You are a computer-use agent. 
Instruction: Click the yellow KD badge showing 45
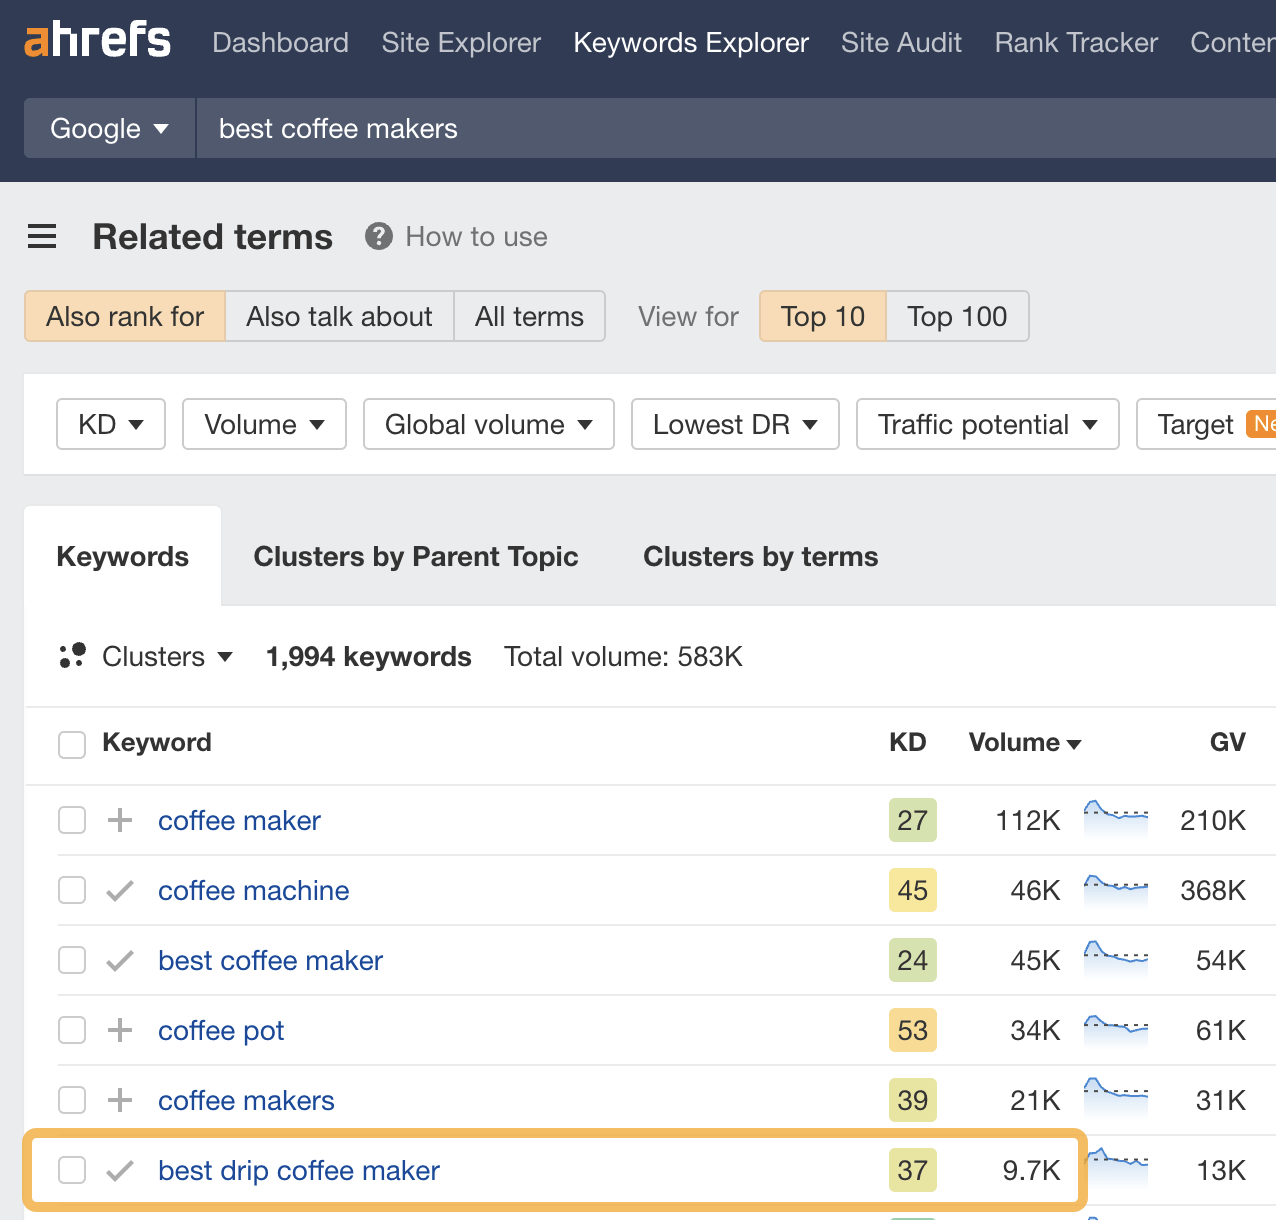(x=912, y=890)
